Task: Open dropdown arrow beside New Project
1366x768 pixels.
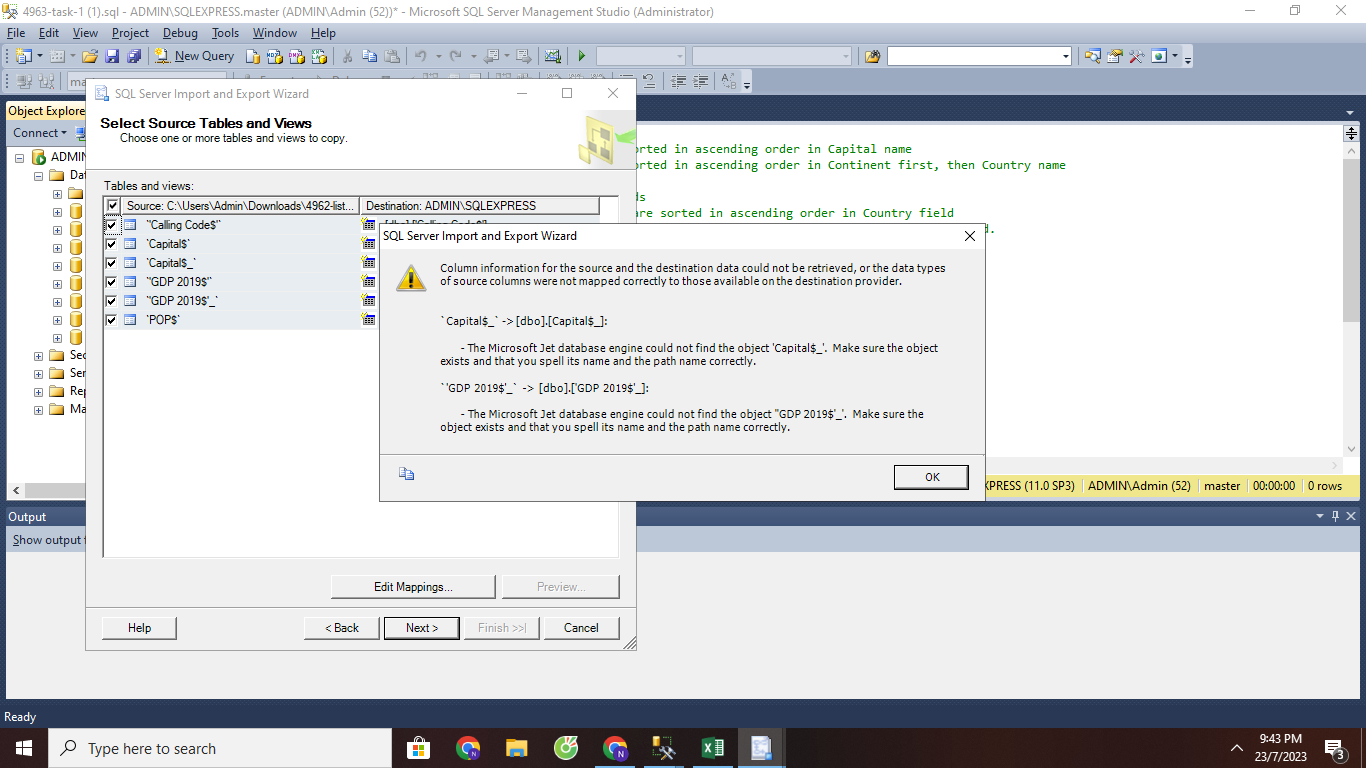Action: click(x=40, y=56)
